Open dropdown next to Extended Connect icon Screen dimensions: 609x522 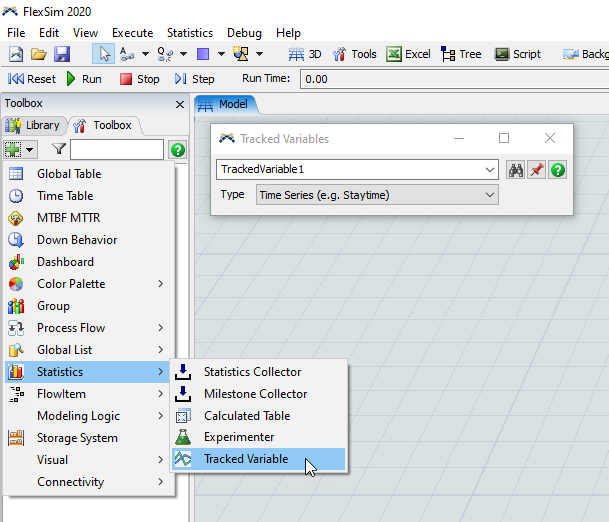coord(183,54)
